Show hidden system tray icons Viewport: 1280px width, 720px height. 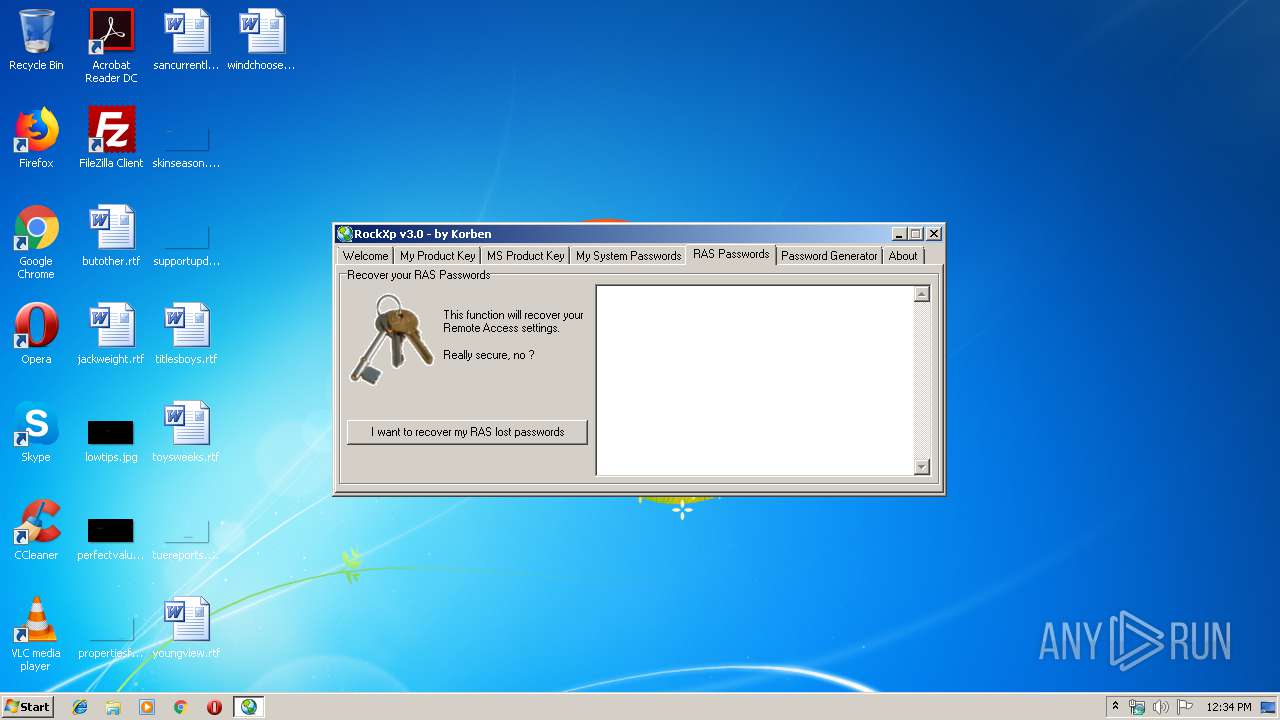coord(1115,706)
